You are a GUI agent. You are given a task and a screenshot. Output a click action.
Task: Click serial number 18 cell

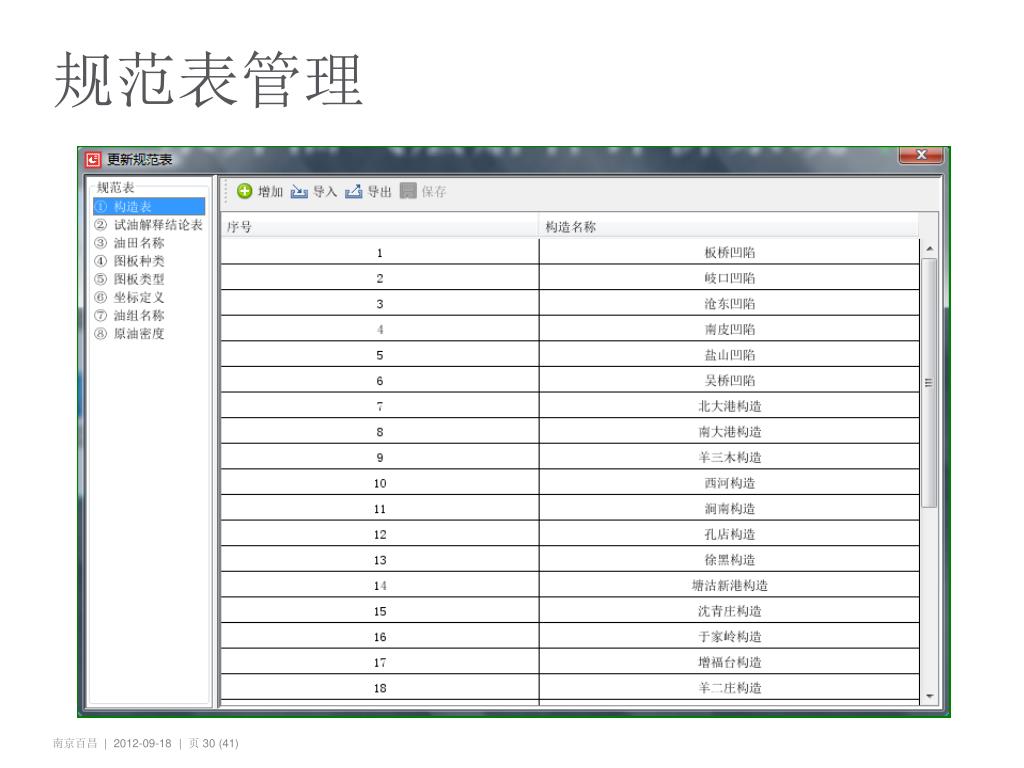[x=379, y=688]
